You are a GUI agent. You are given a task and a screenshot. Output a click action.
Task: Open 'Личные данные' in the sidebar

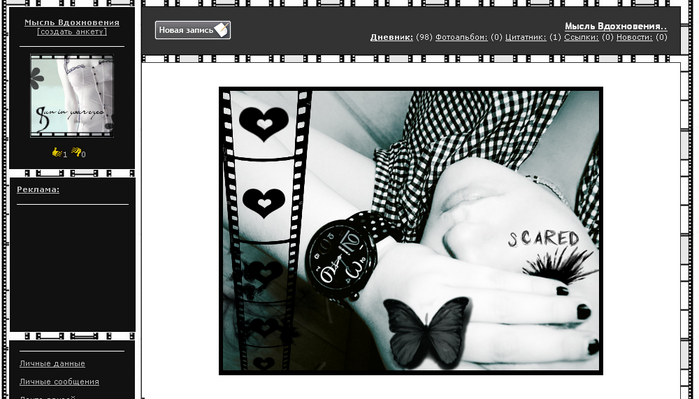point(52,364)
